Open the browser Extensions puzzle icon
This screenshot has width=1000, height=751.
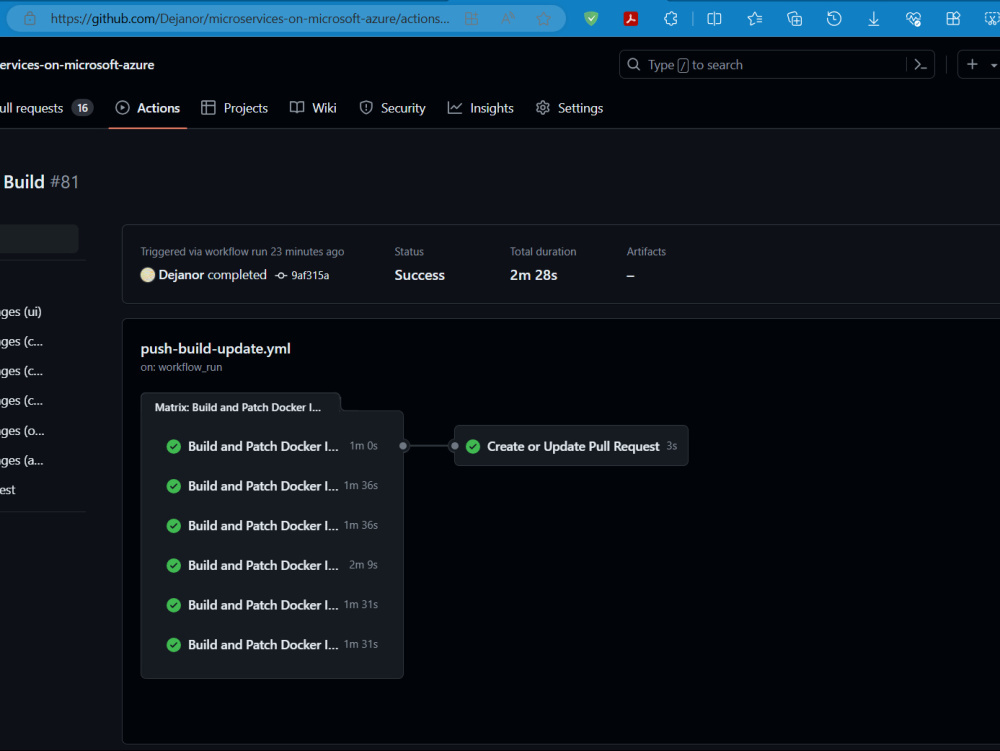[671, 18]
